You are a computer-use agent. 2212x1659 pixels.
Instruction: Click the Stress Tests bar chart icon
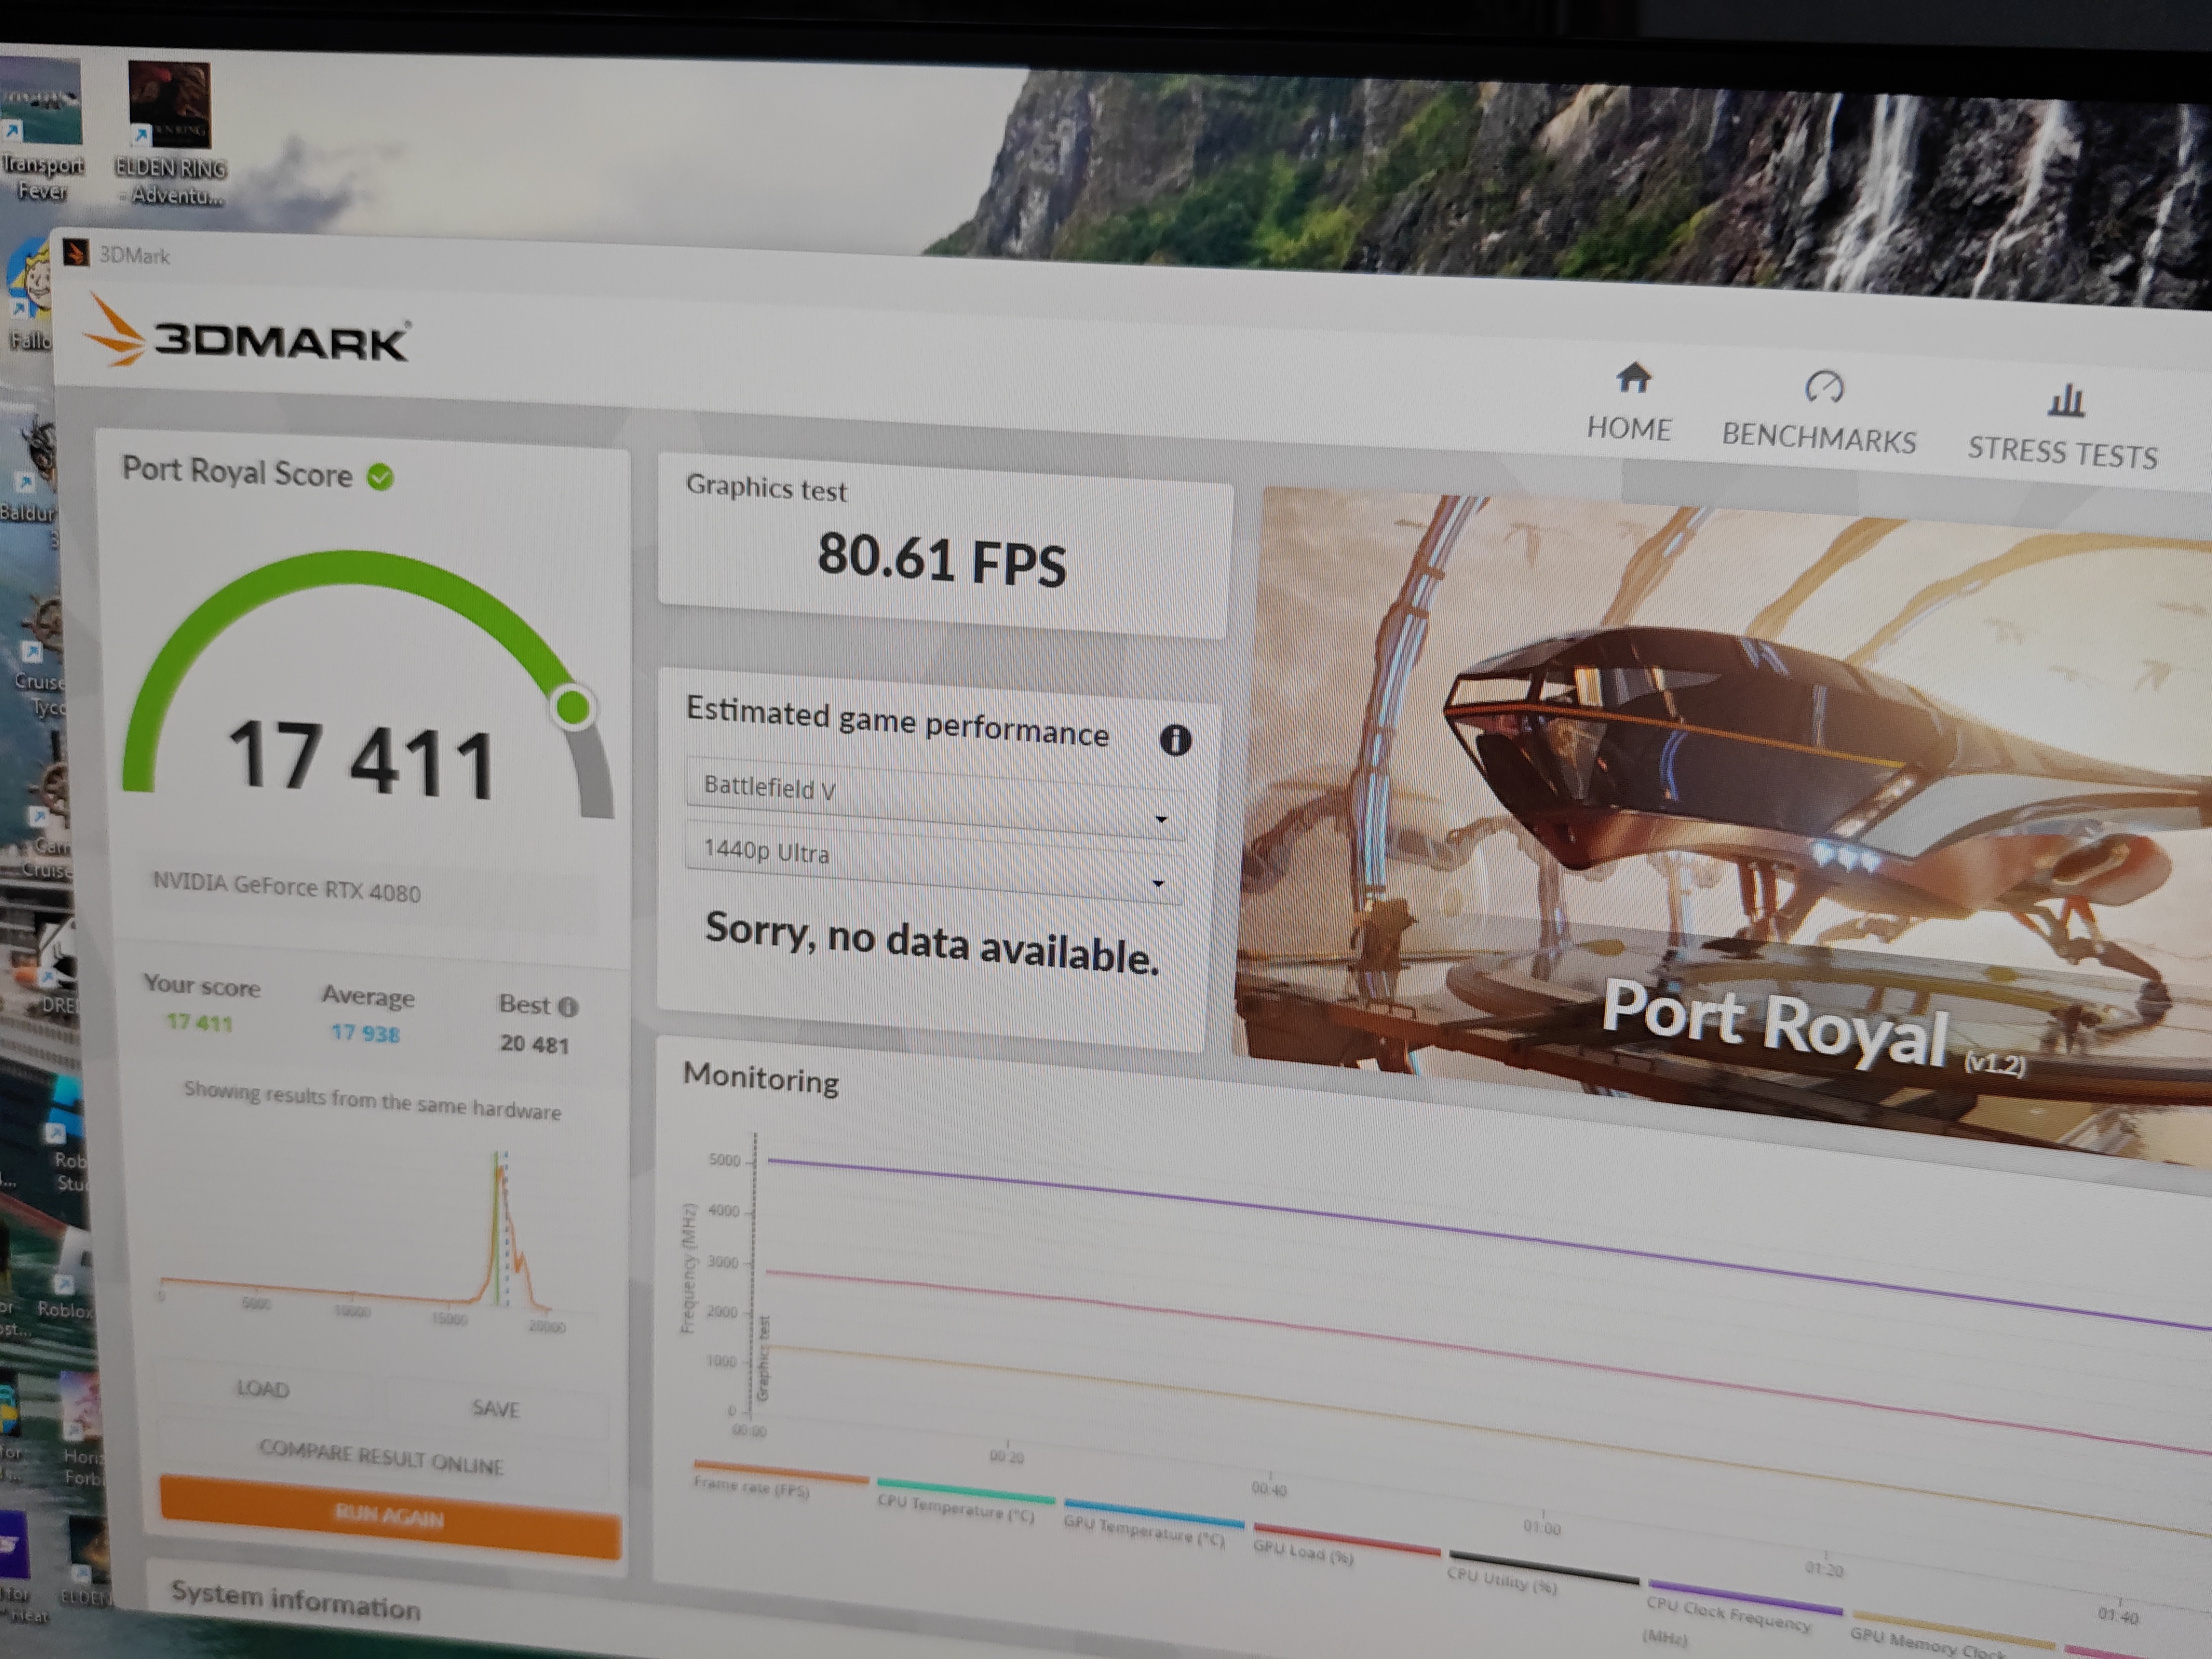tap(2065, 400)
